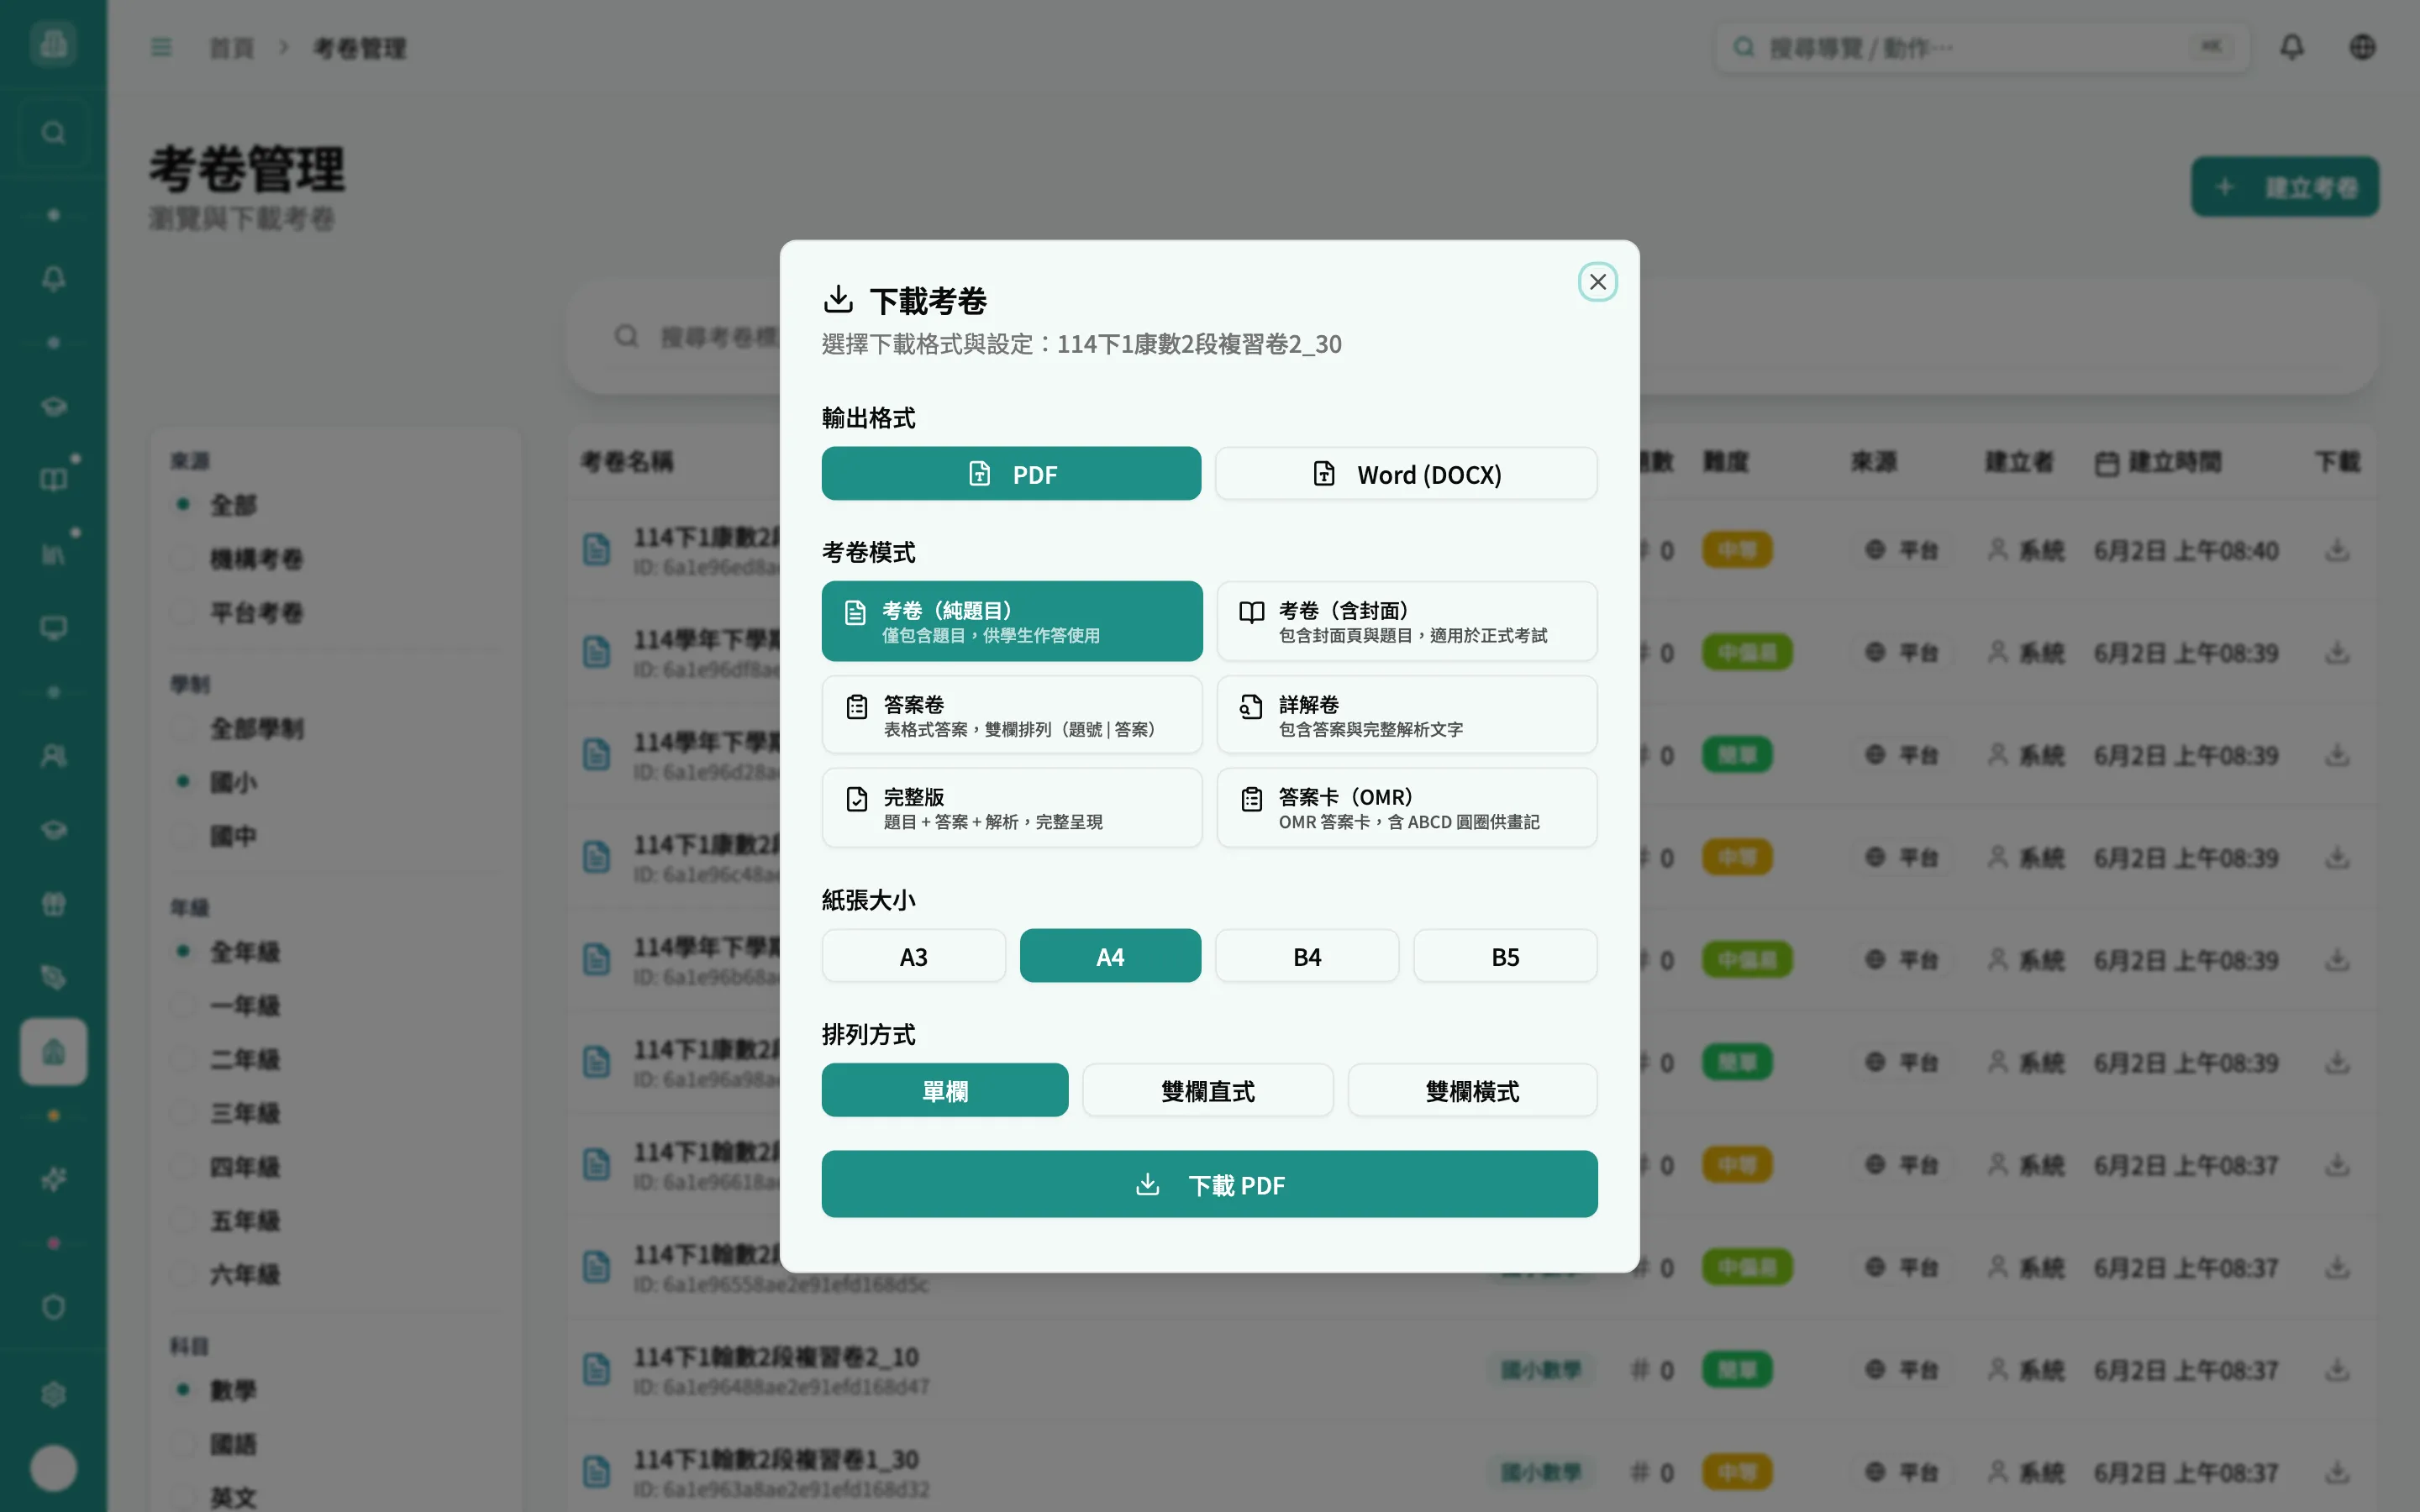
Task: Select A4 paper size
Action: [1110, 956]
